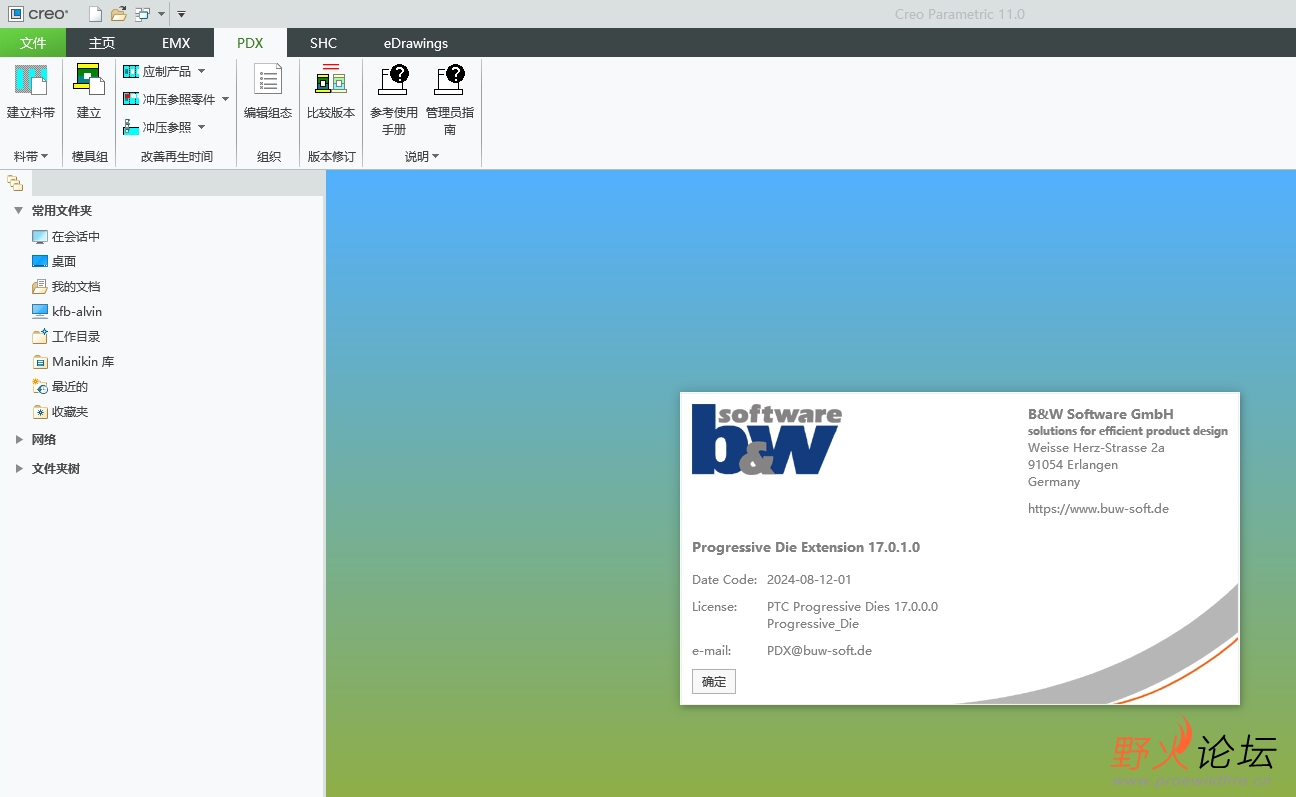Click the 建立 die set tool

tap(89, 92)
